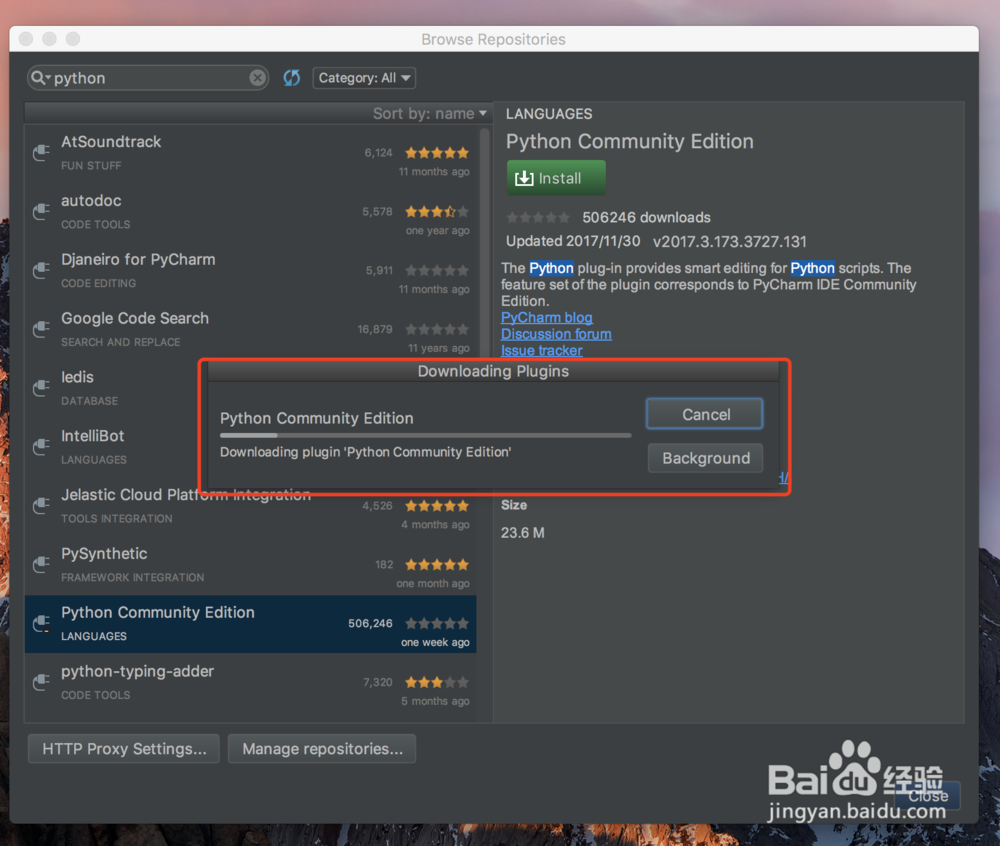
Task: Select the AtSoundtrack plugin row
Action: tap(251, 153)
